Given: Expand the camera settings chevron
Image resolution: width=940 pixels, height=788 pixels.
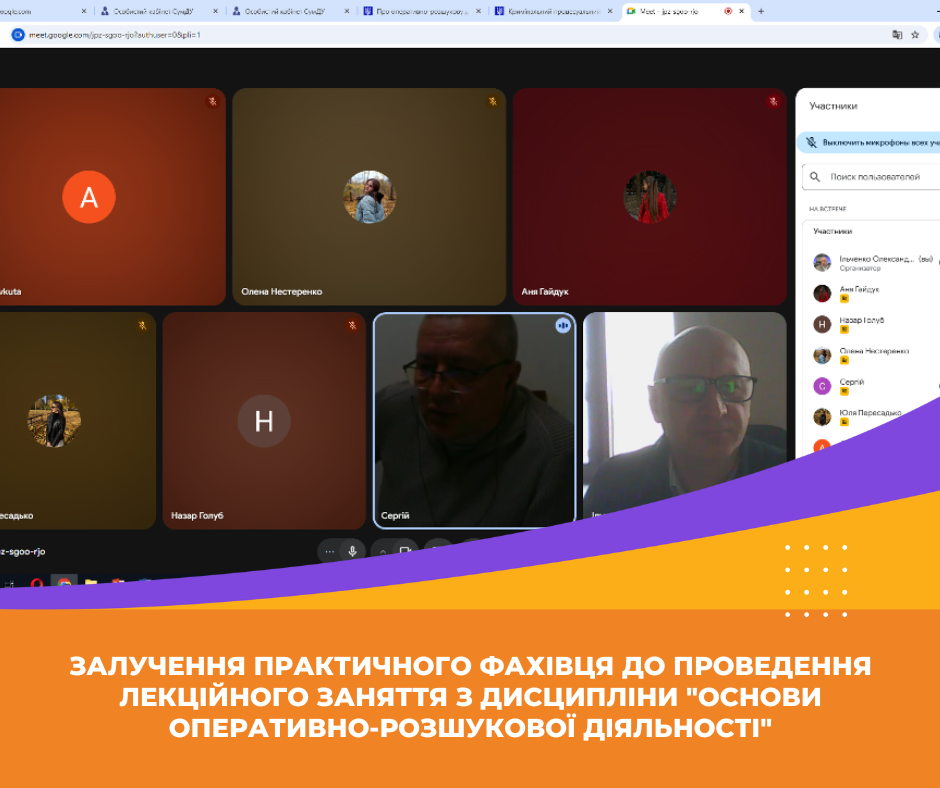Looking at the screenshot, I should [382, 551].
